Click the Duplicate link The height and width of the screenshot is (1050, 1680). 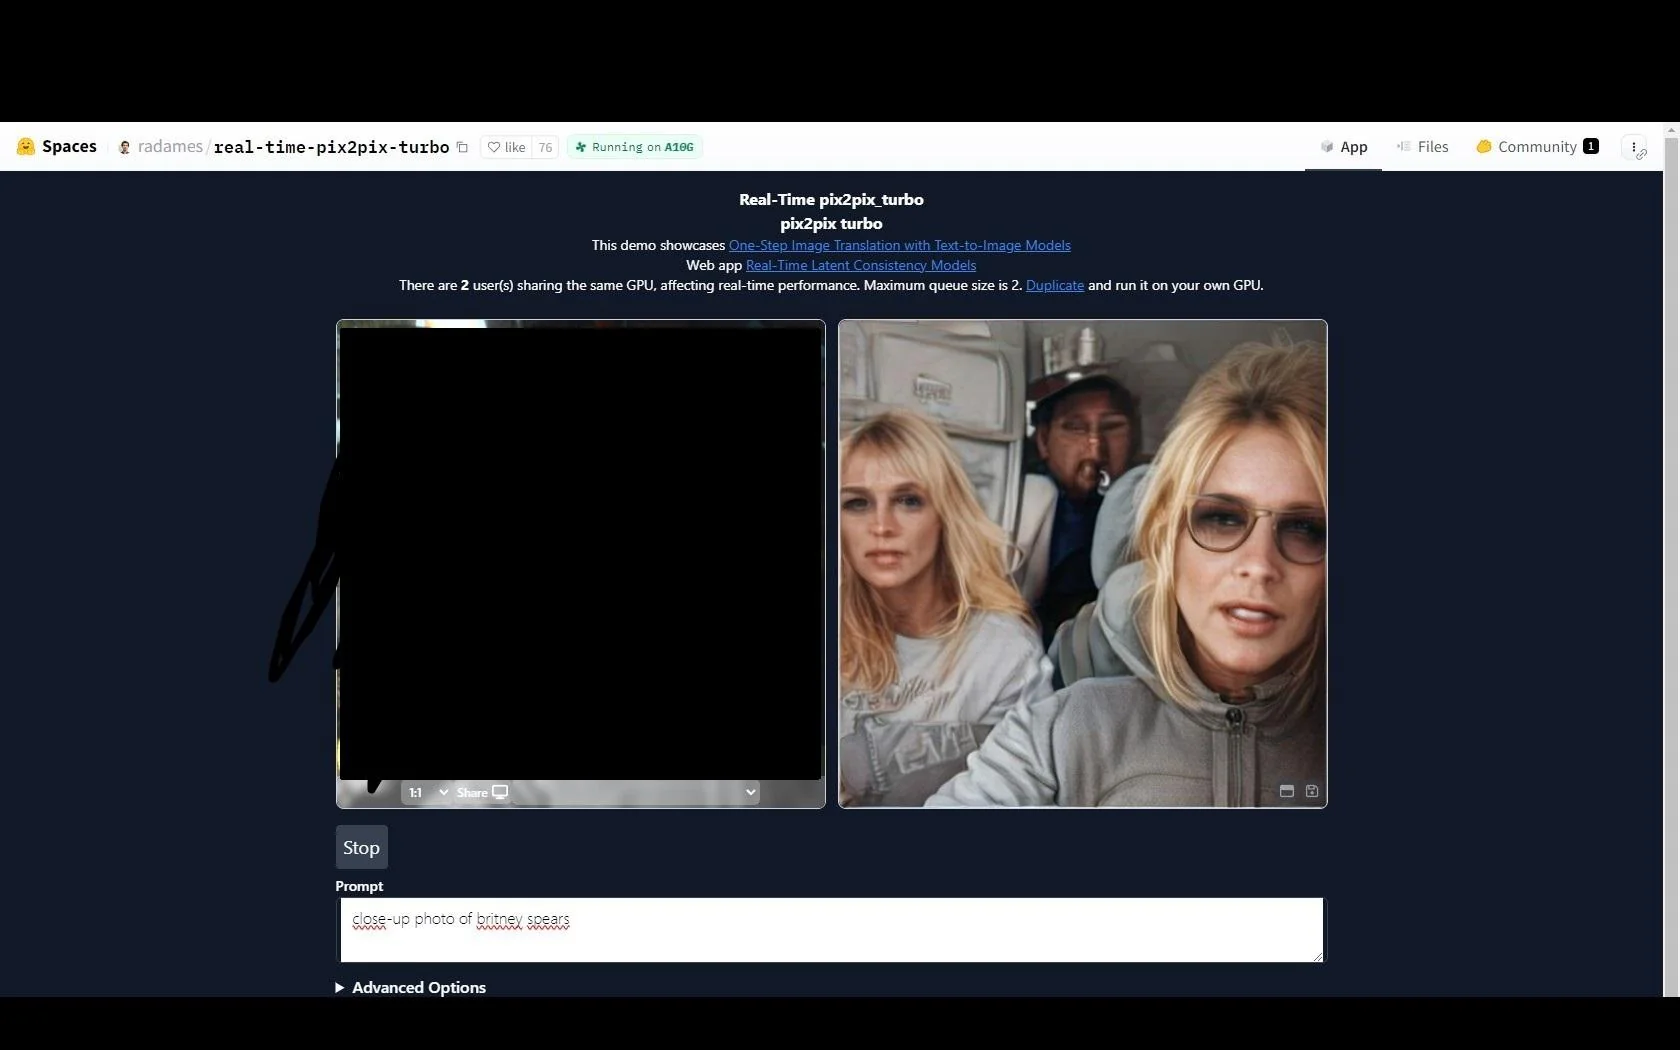click(x=1055, y=285)
